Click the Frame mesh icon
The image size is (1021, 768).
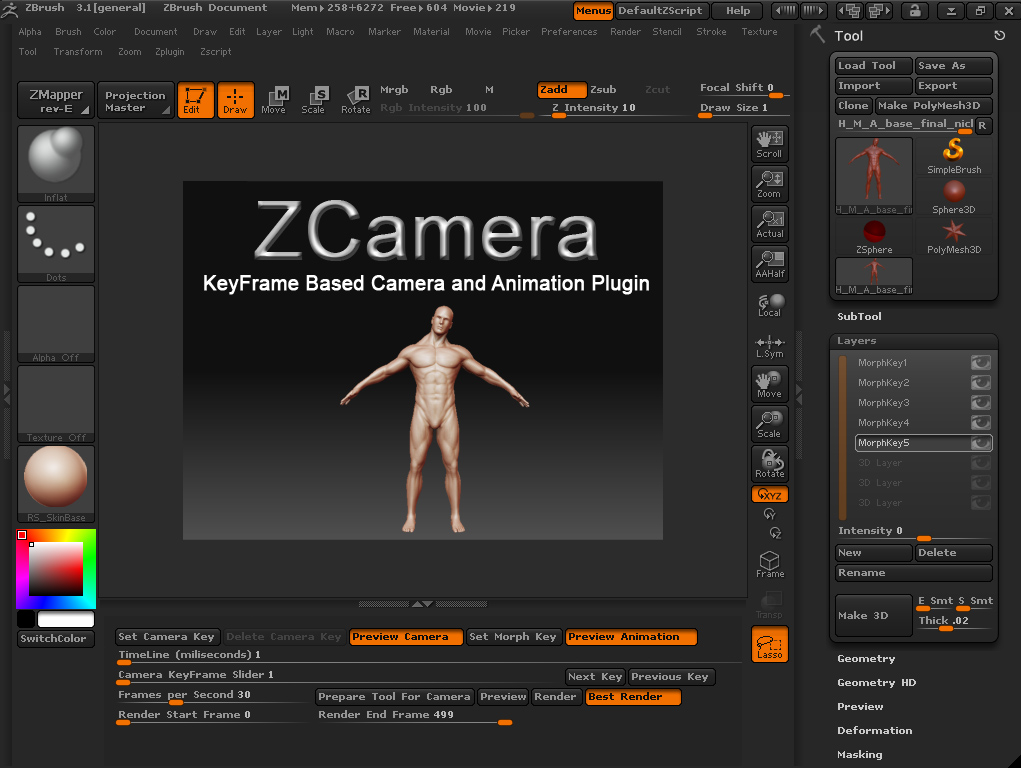[770, 564]
